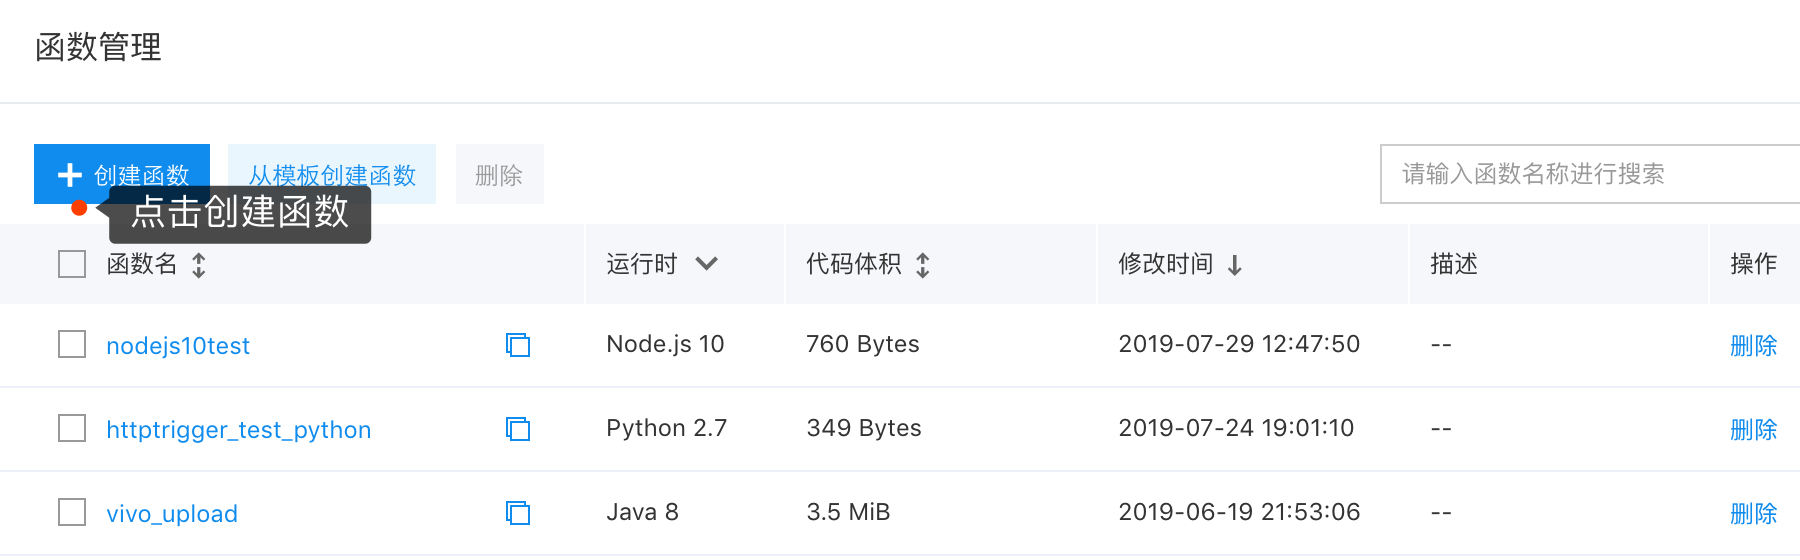Check the httptrigger_test_python row checkbox
1800x560 pixels.
[x=72, y=428]
